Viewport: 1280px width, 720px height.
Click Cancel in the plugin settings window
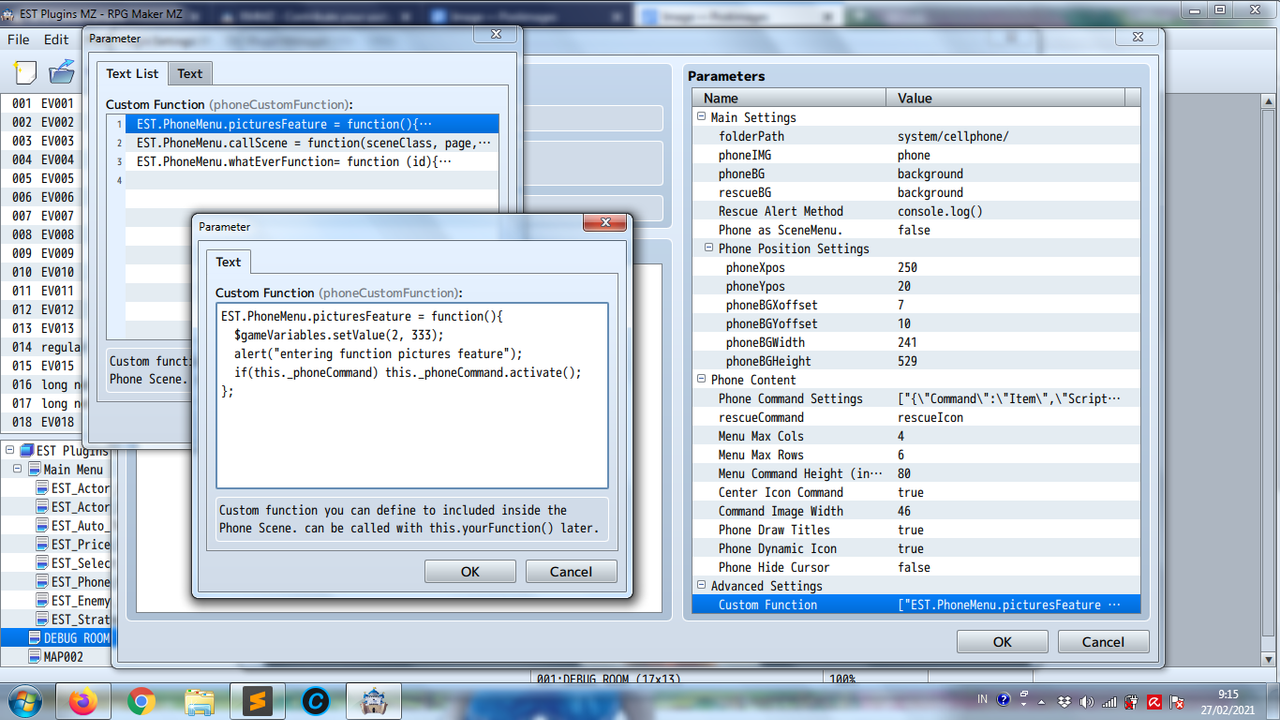(x=1103, y=642)
